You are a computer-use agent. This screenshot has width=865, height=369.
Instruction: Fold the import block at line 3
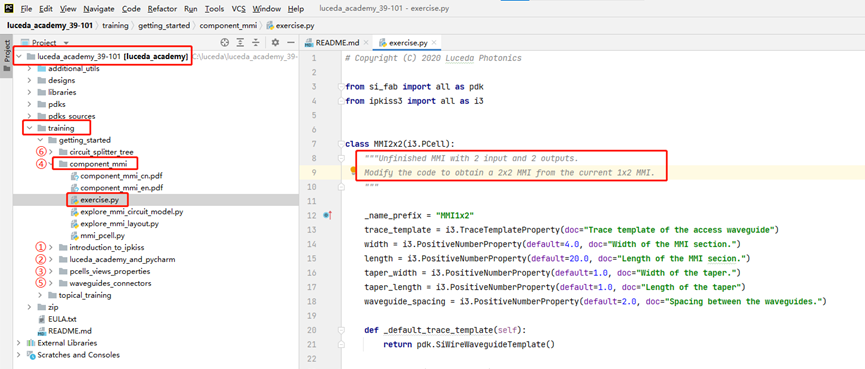(341, 87)
